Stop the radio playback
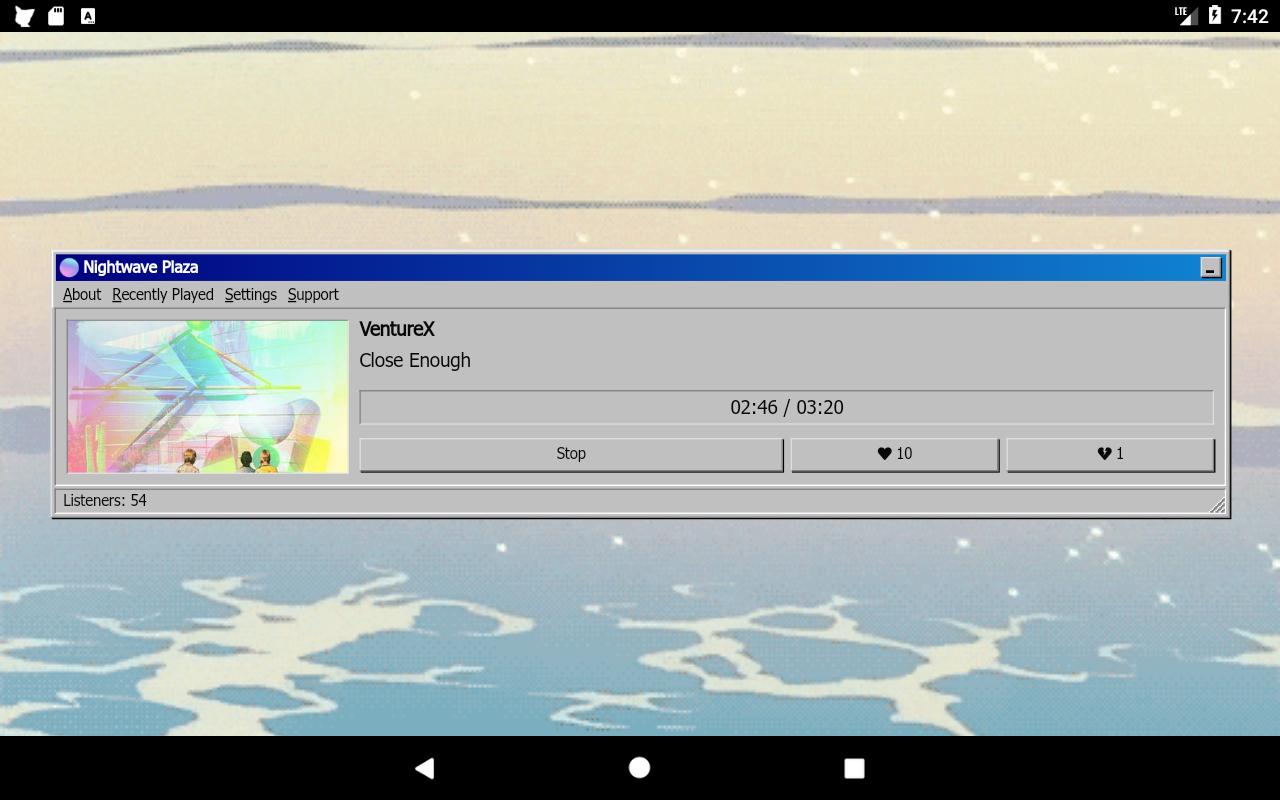The image size is (1280, 800). click(571, 454)
